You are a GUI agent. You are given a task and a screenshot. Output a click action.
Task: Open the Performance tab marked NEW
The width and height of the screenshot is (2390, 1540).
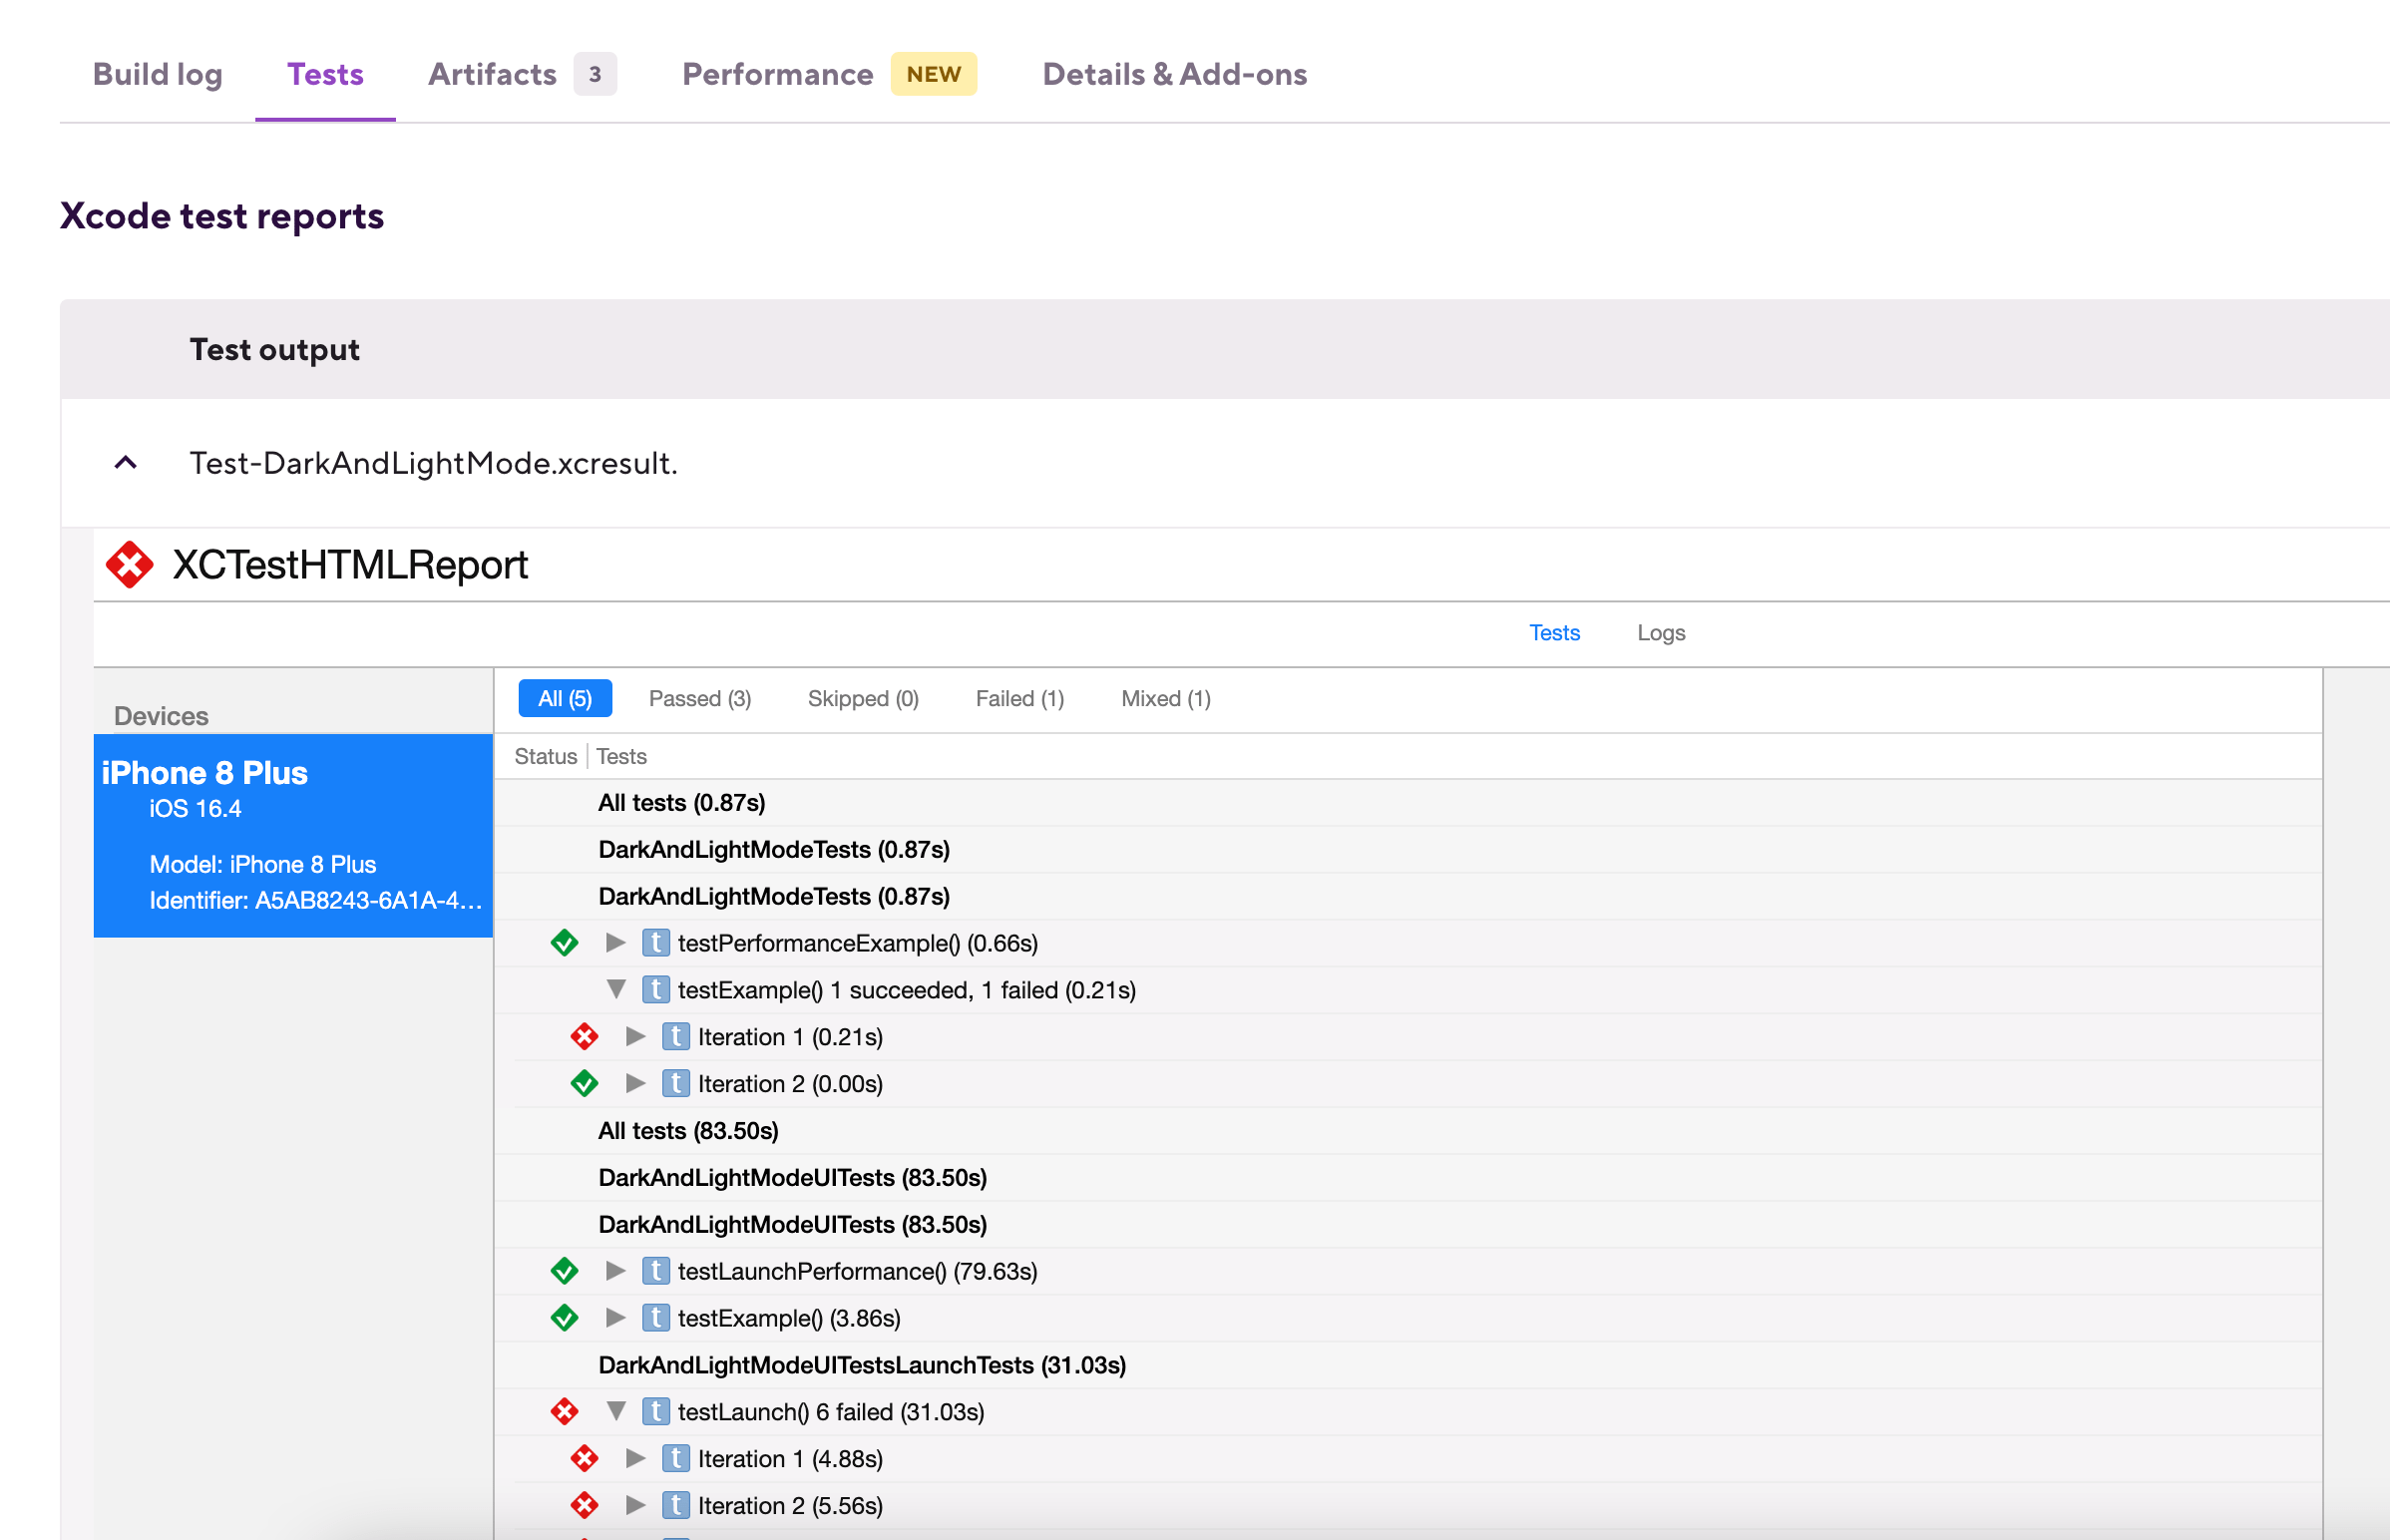tap(777, 74)
